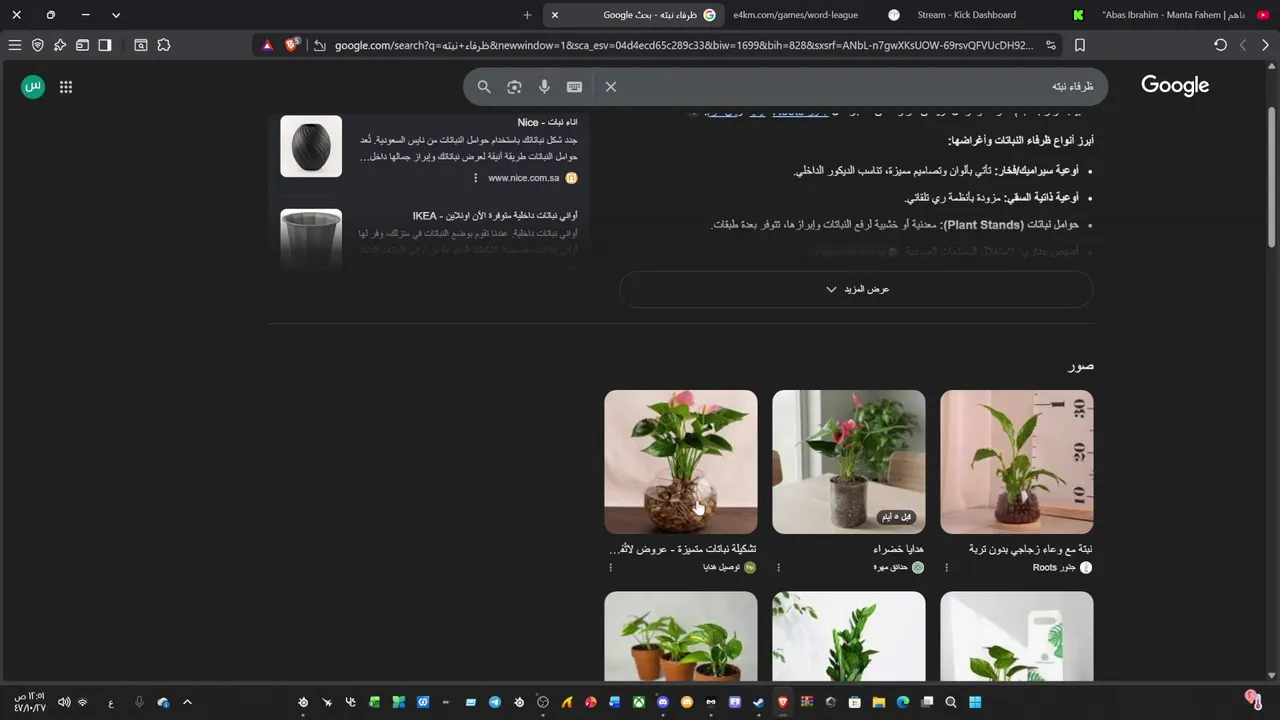Image resolution: width=1280 pixels, height=720 pixels.
Task: Open the Windows Start menu
Action: (x=975, y=702)
